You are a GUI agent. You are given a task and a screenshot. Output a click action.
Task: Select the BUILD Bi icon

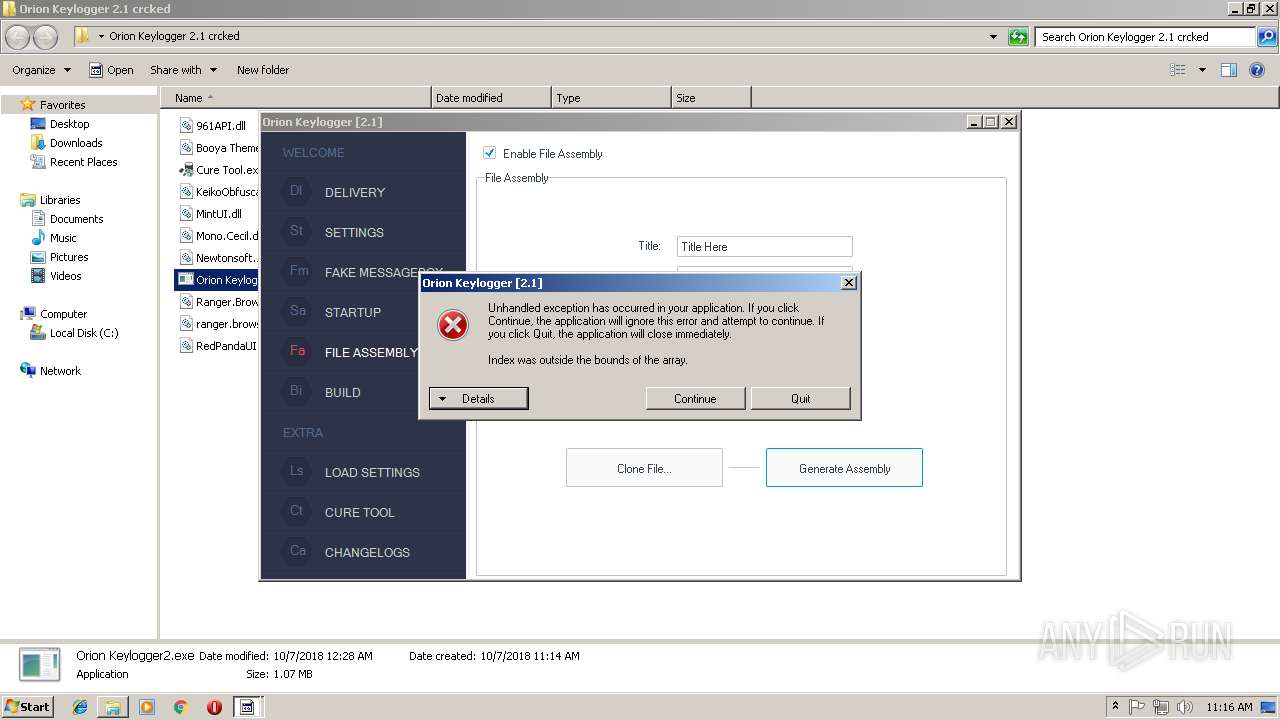296,391
